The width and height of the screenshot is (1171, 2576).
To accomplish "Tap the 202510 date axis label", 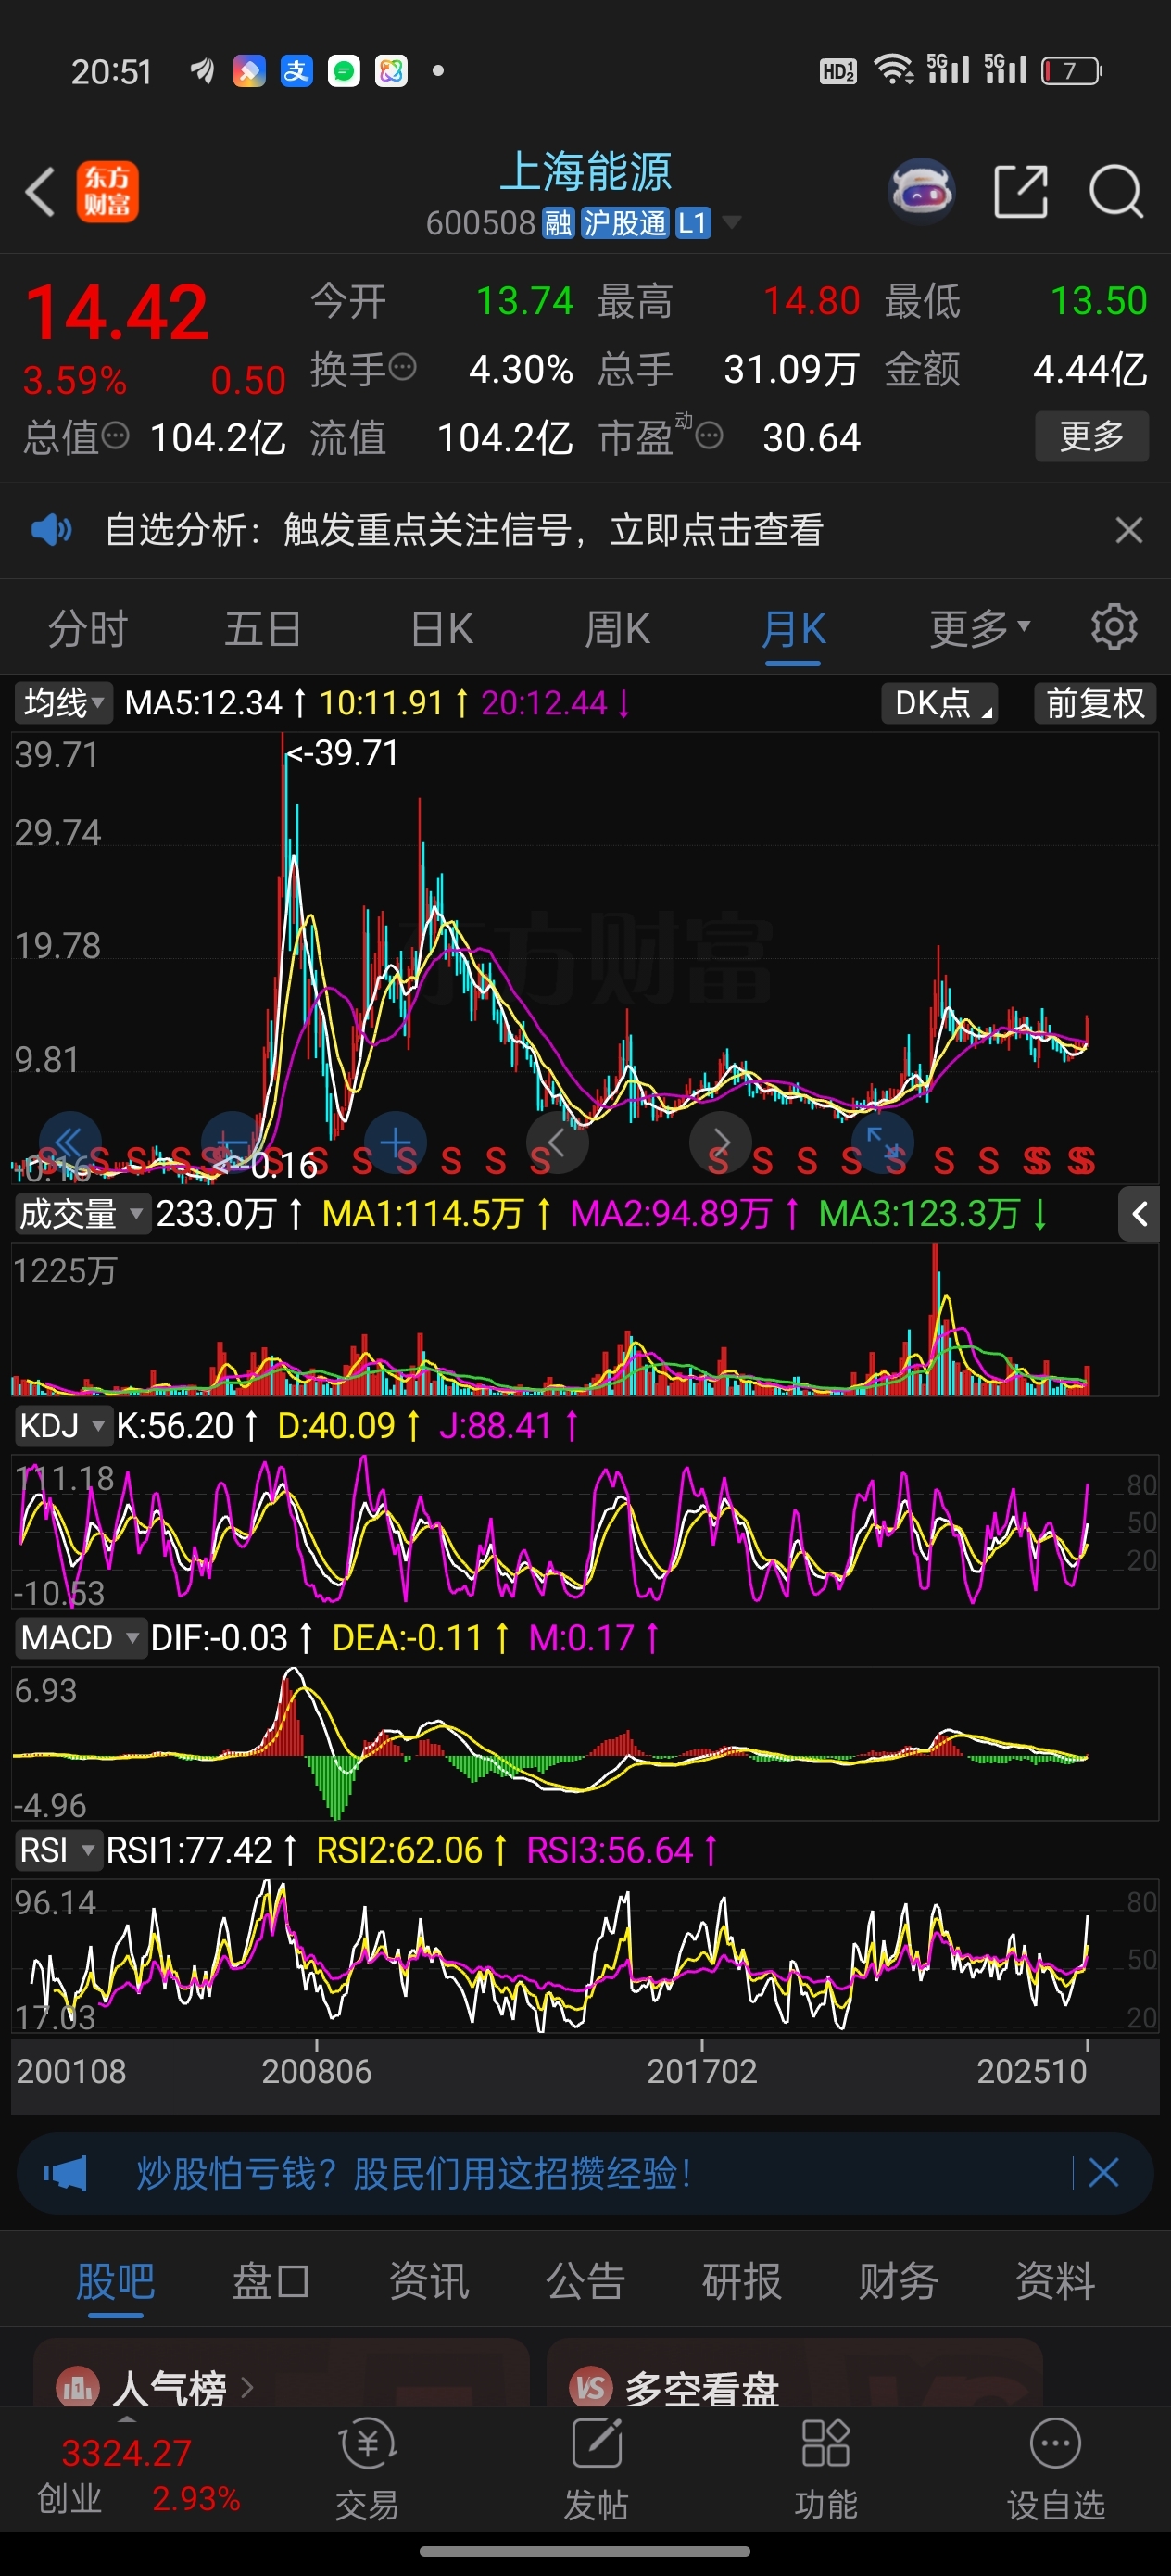I will pos(1031,2070).
